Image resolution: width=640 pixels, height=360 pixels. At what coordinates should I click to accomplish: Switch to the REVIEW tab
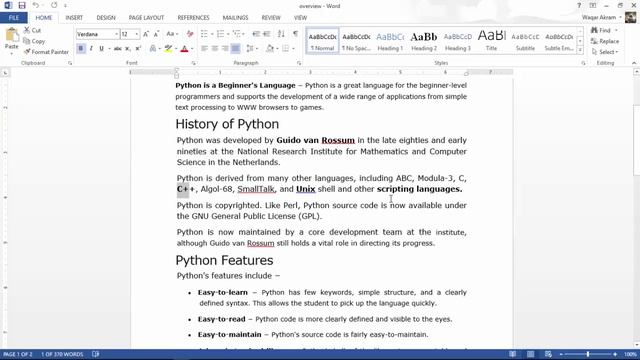271,18
